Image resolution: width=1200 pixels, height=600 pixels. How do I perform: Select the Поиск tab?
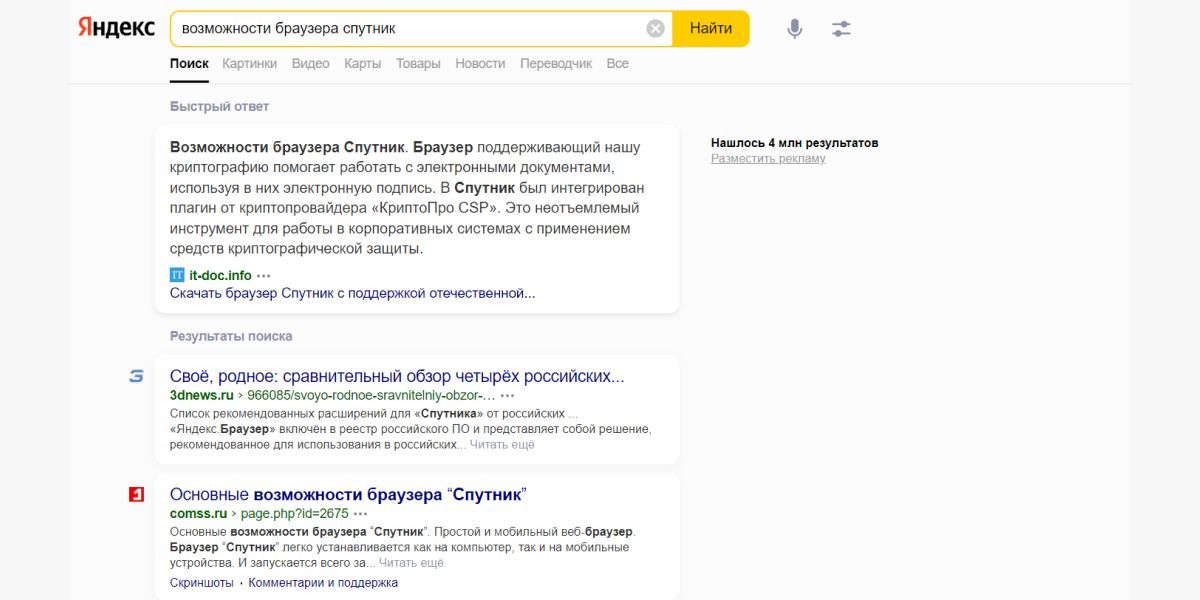(189, 63)
